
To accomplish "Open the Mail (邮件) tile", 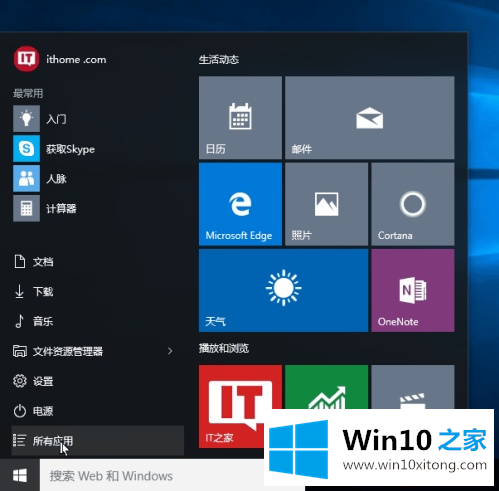I will pyautogui.click(x=369, y=117).
